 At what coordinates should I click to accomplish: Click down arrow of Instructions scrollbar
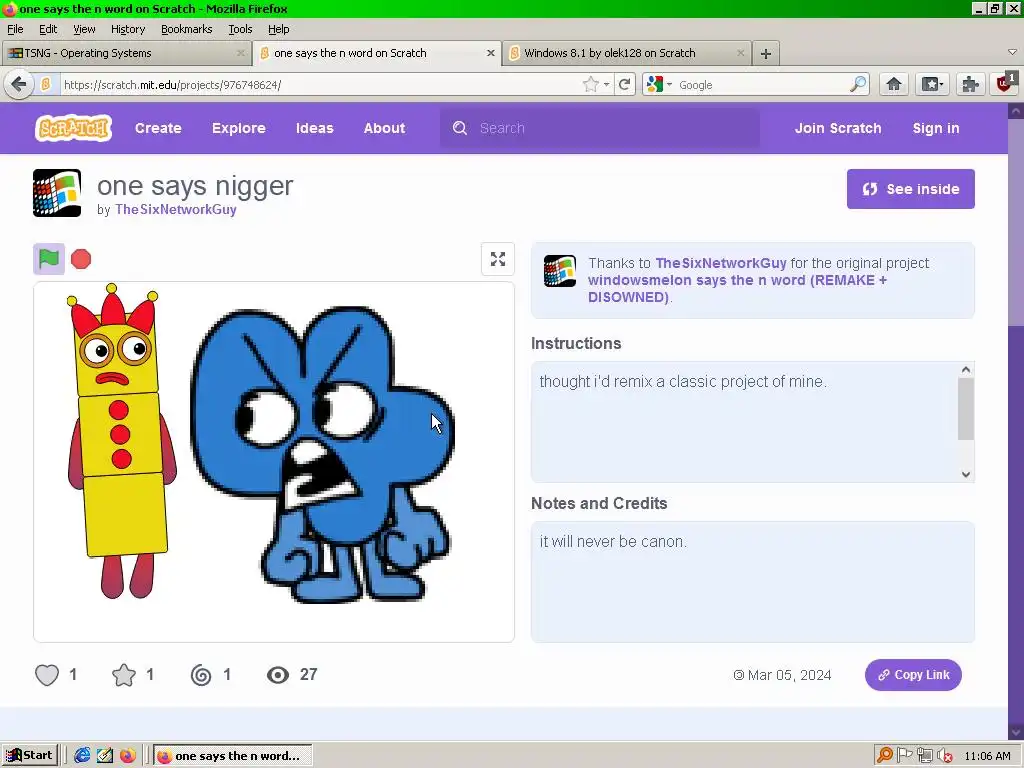pyautogui.click(x=966, y=475)
